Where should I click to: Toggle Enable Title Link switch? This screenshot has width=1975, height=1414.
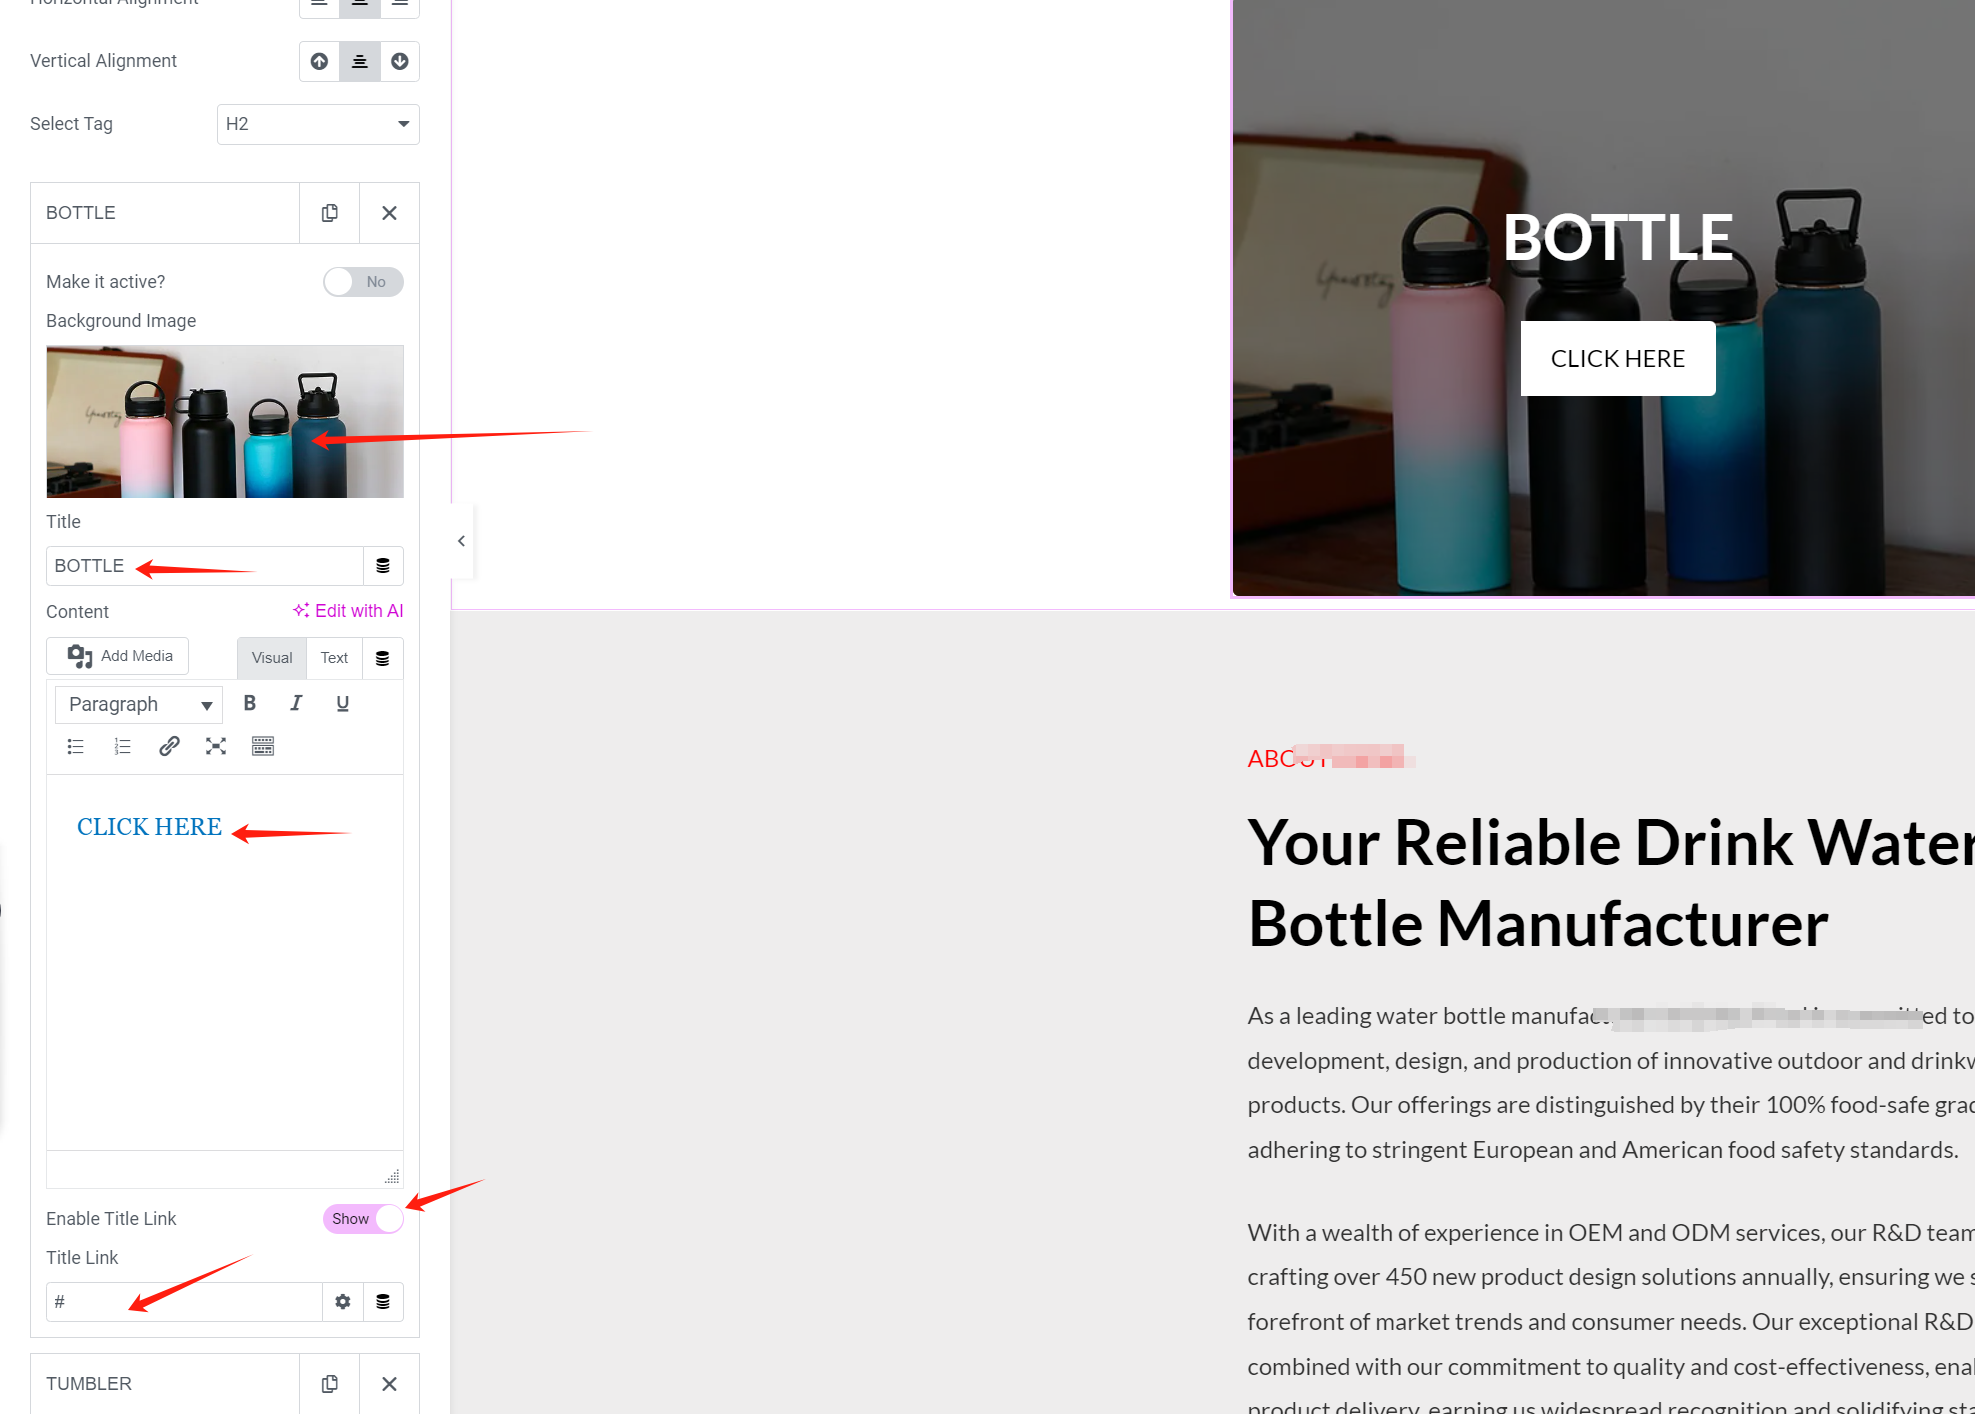click(x=363, y=1219)
